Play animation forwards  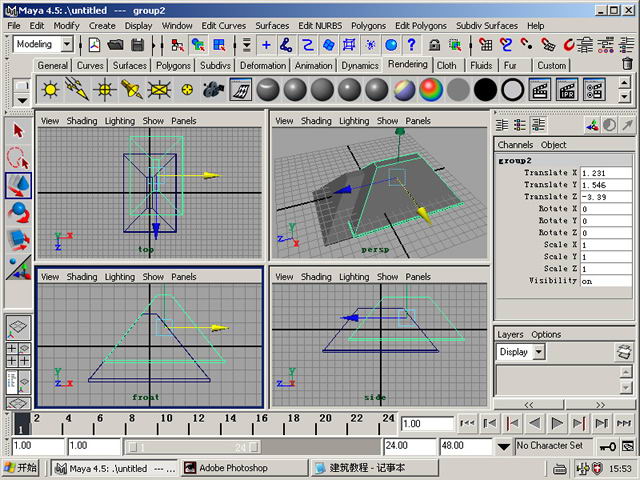(556, 423)
